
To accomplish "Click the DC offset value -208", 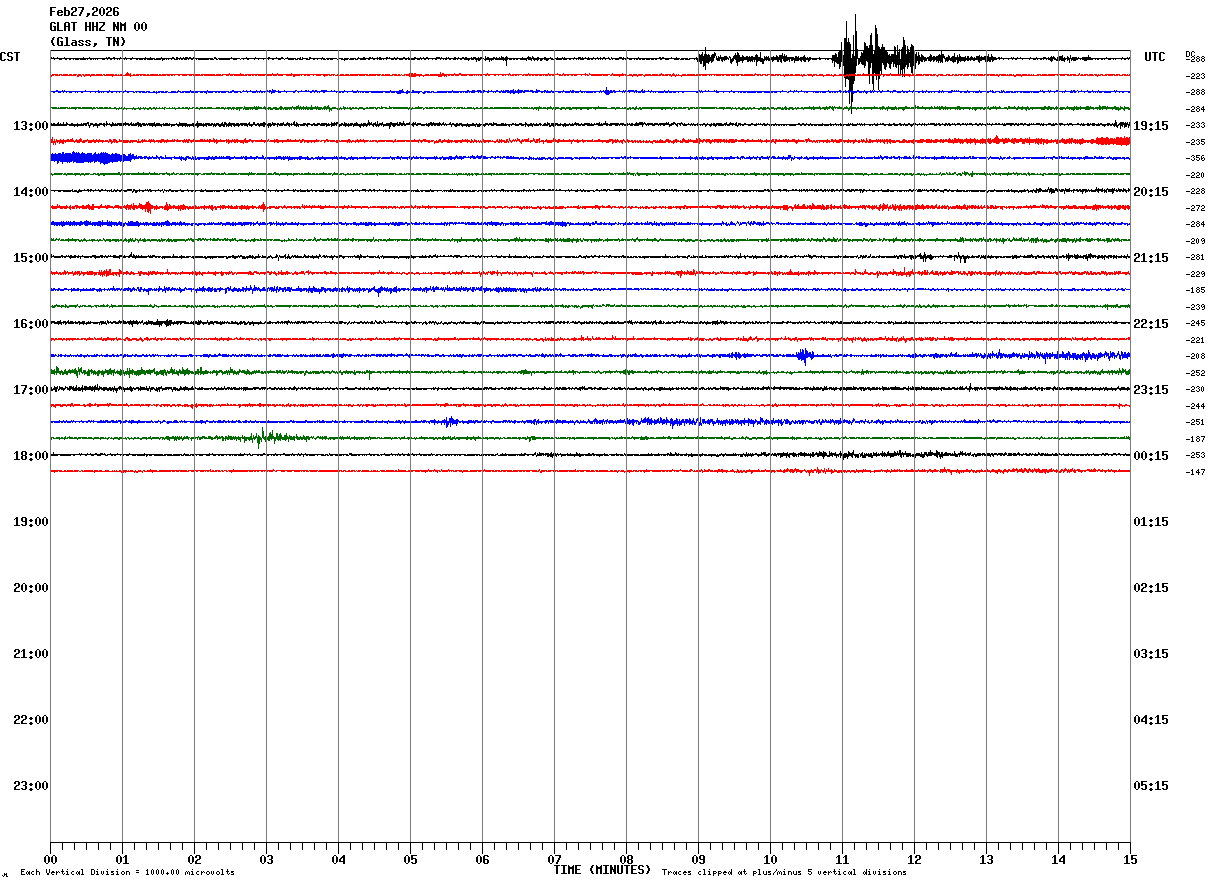I will click(x=1195, y=356).
